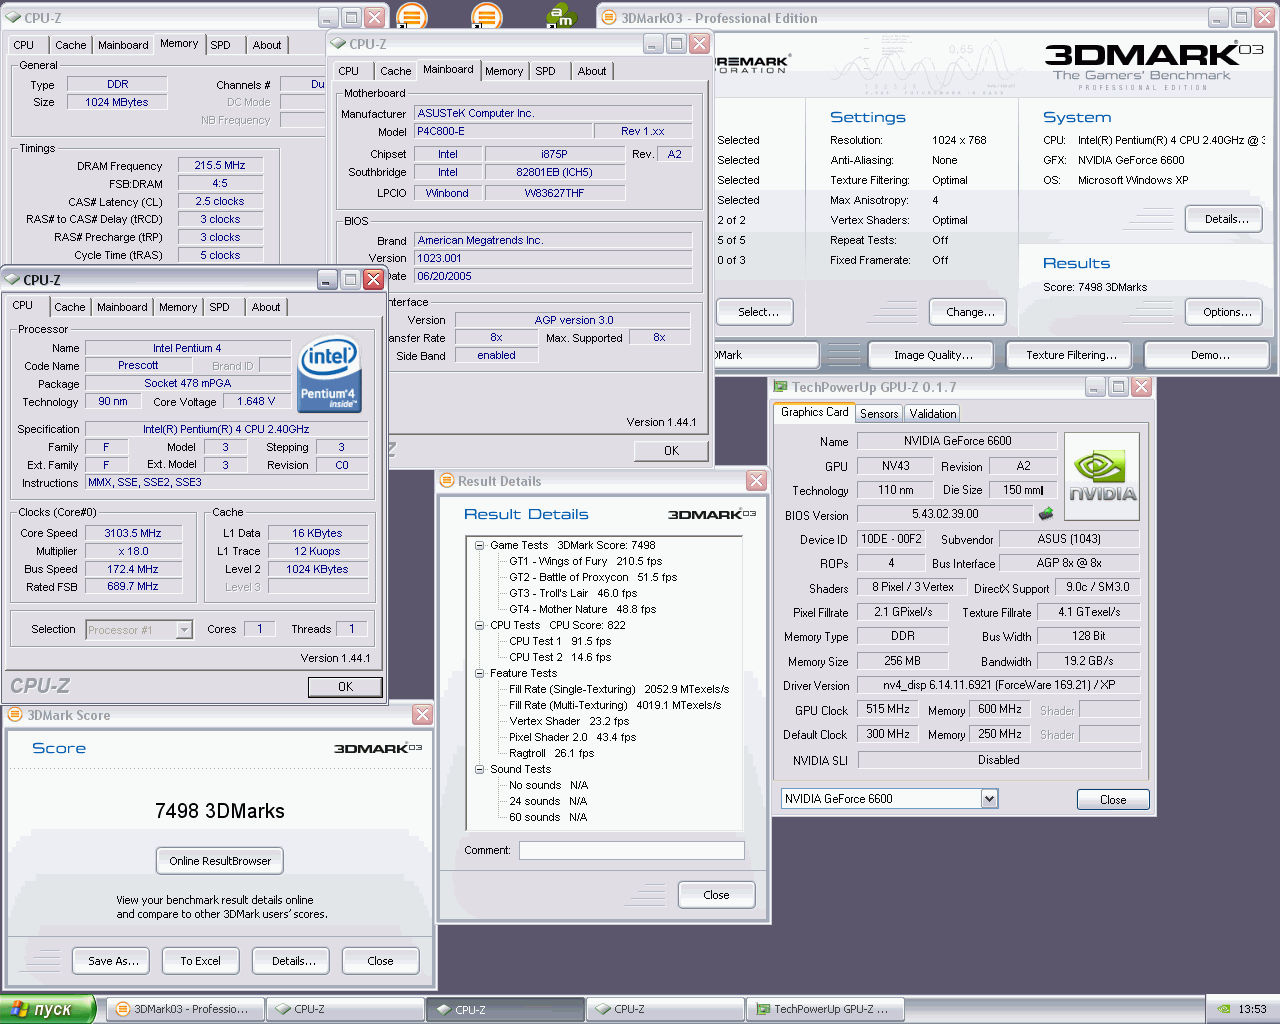Click title icon of CPU-Z window showing Processor
Image resolution: width=1280 pixels, height=1024 pixels.
click(12, 280)
